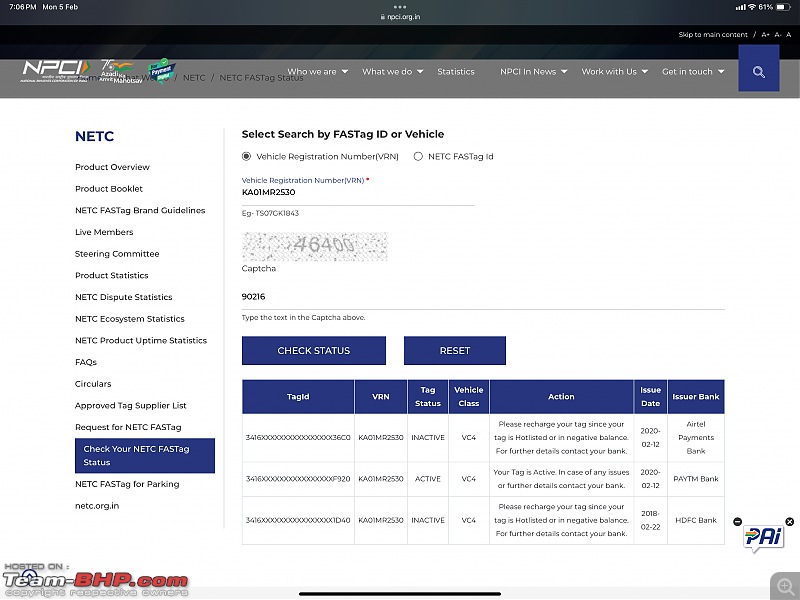Image resolution: width=800 pixels, height=600 pixels.
Task: Expand the Get in touch menu
Action: 693,71
